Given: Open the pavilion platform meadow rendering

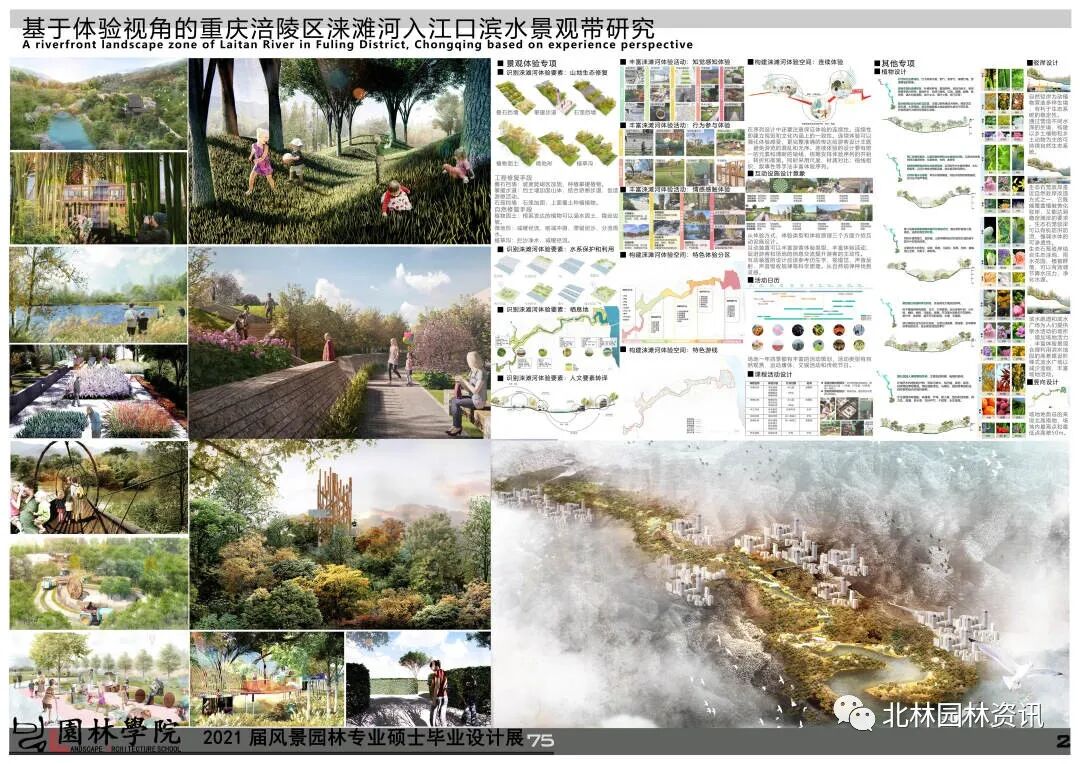Looking at the screenshot, I should tap(267, 678).
